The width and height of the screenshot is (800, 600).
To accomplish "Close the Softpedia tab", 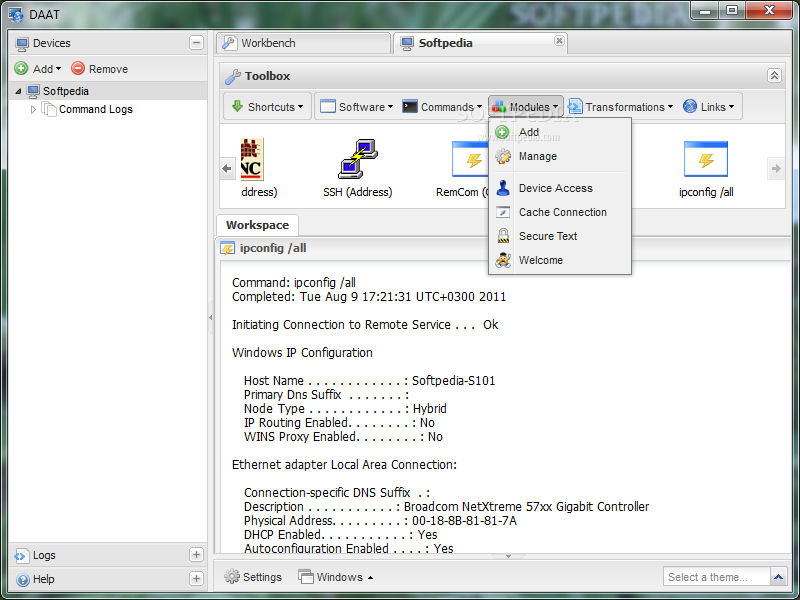I will tap(559, 40).
